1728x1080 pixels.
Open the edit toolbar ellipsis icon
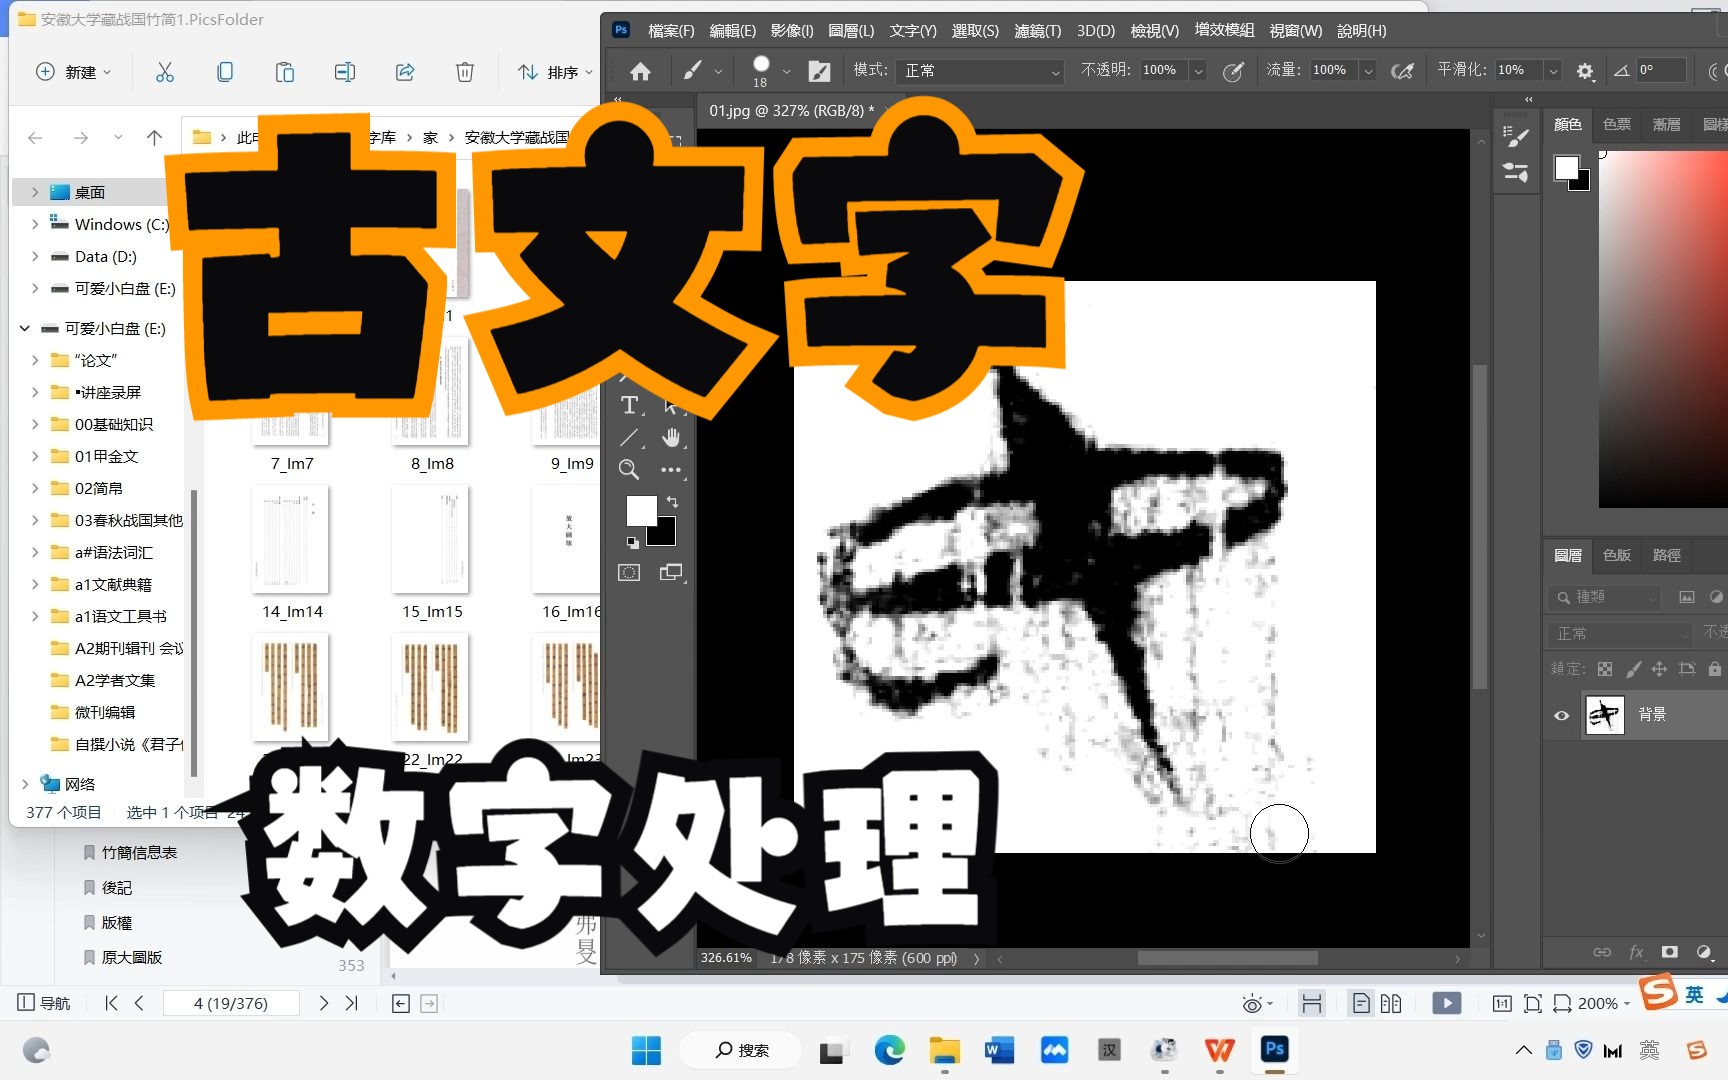coord(671,469)
